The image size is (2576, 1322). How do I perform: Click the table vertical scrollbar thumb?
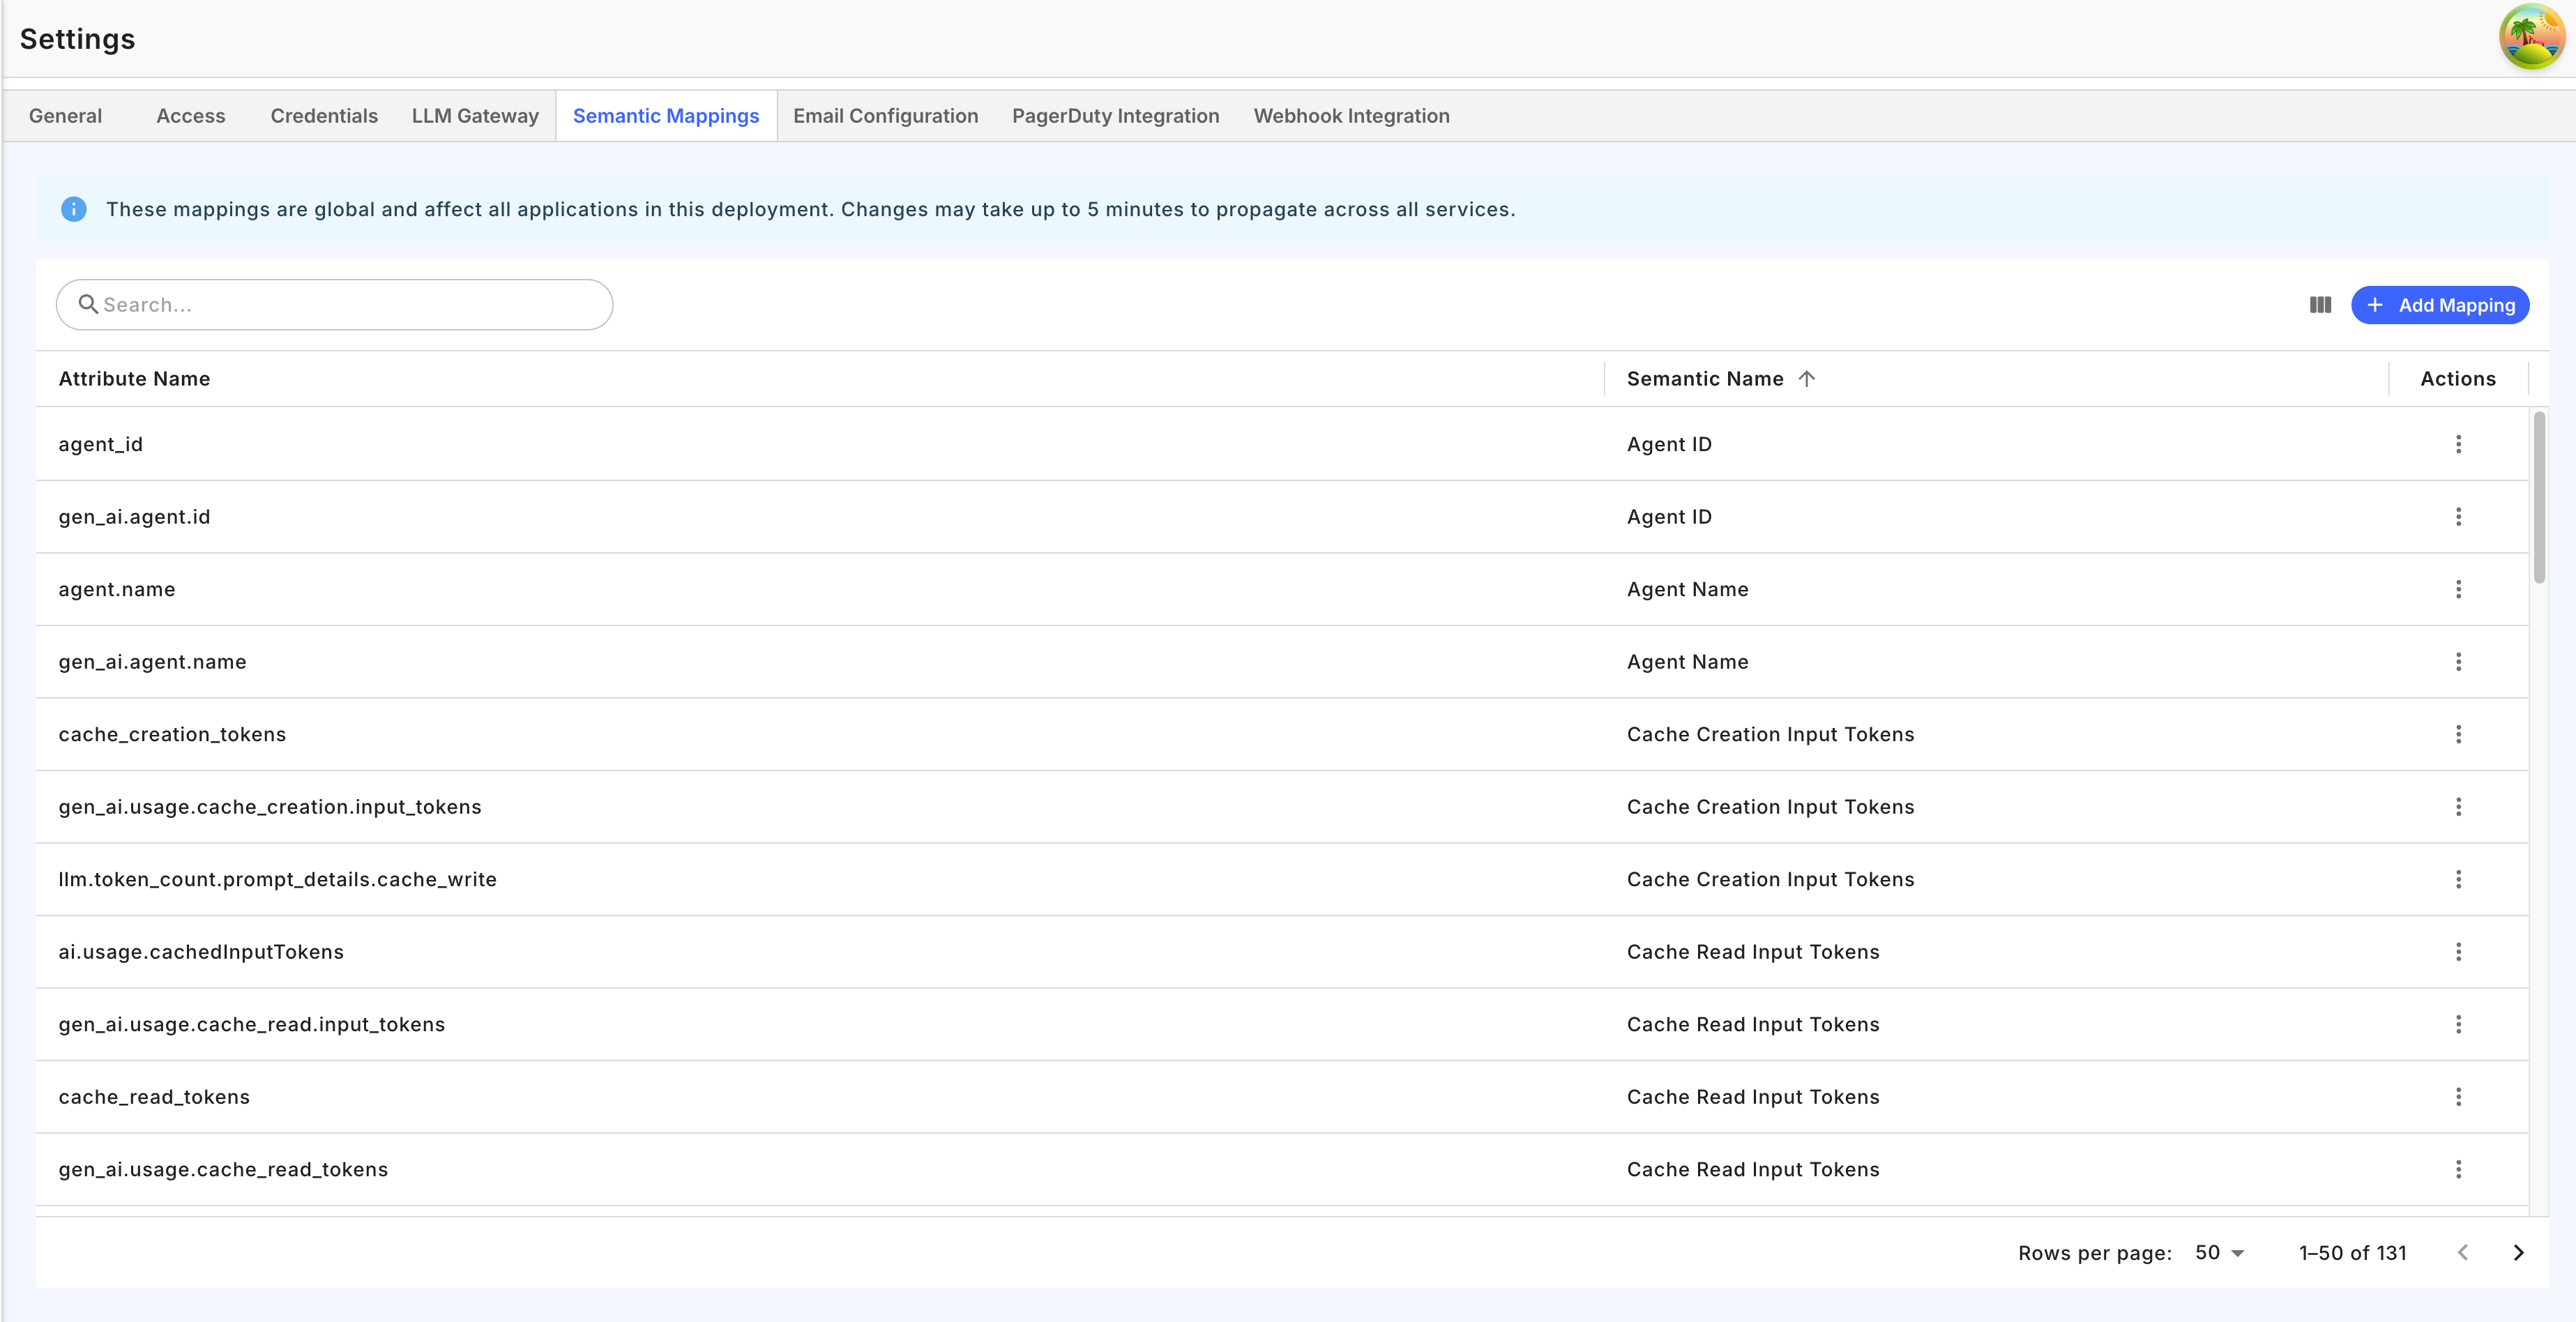pos(2539,497)
